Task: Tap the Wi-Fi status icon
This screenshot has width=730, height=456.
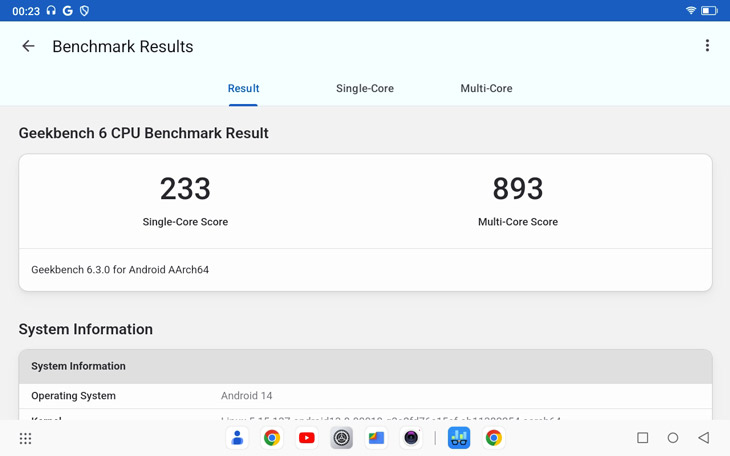Action: [691, 10]
